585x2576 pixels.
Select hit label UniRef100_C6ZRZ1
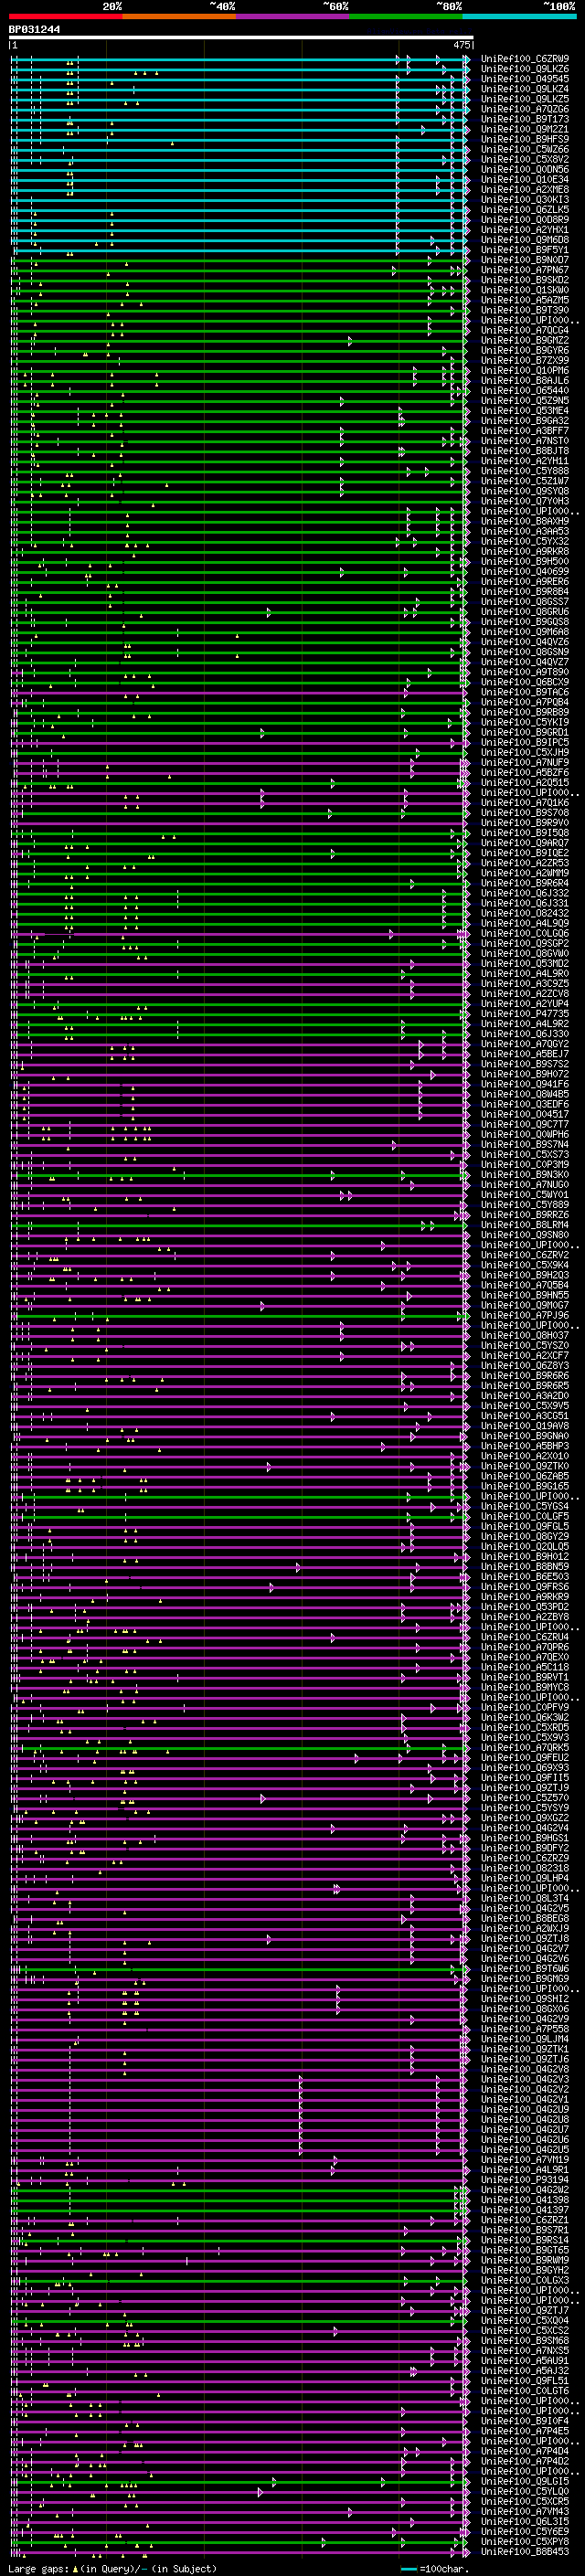525,2219
